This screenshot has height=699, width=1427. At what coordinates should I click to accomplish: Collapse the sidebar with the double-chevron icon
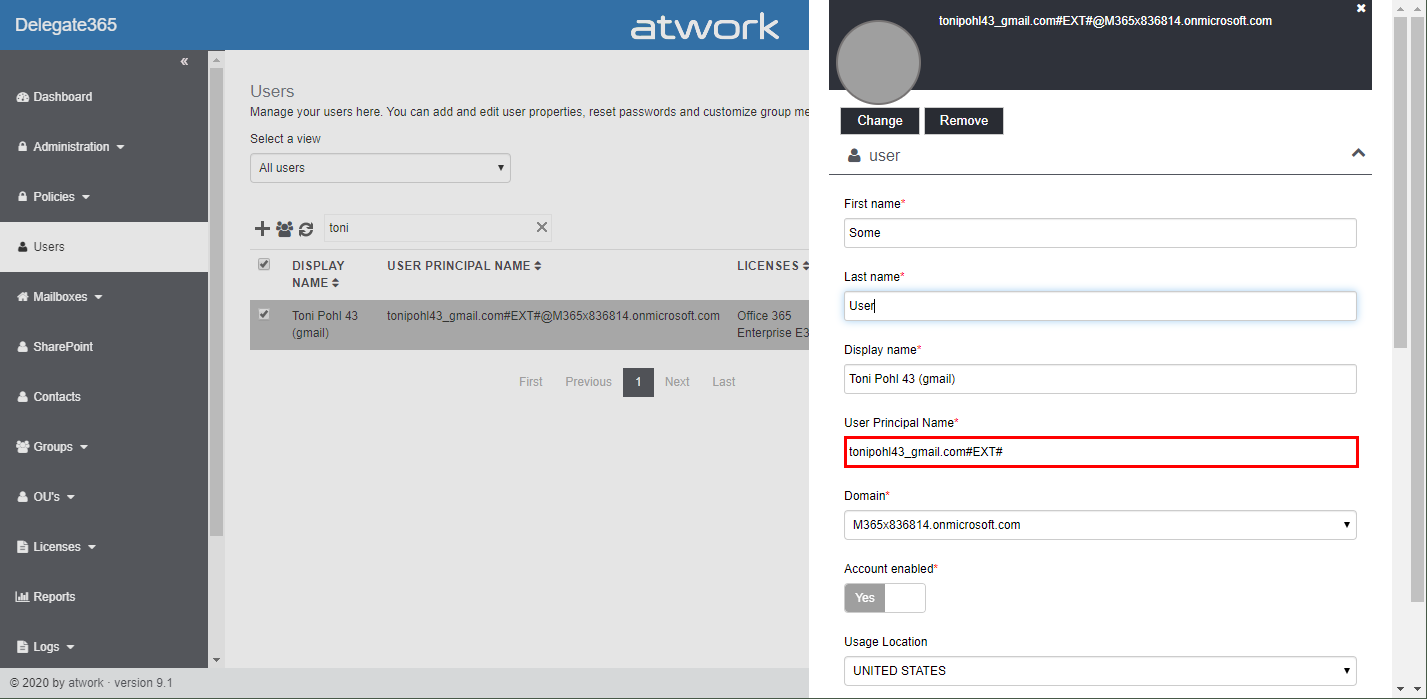point(184,62)
